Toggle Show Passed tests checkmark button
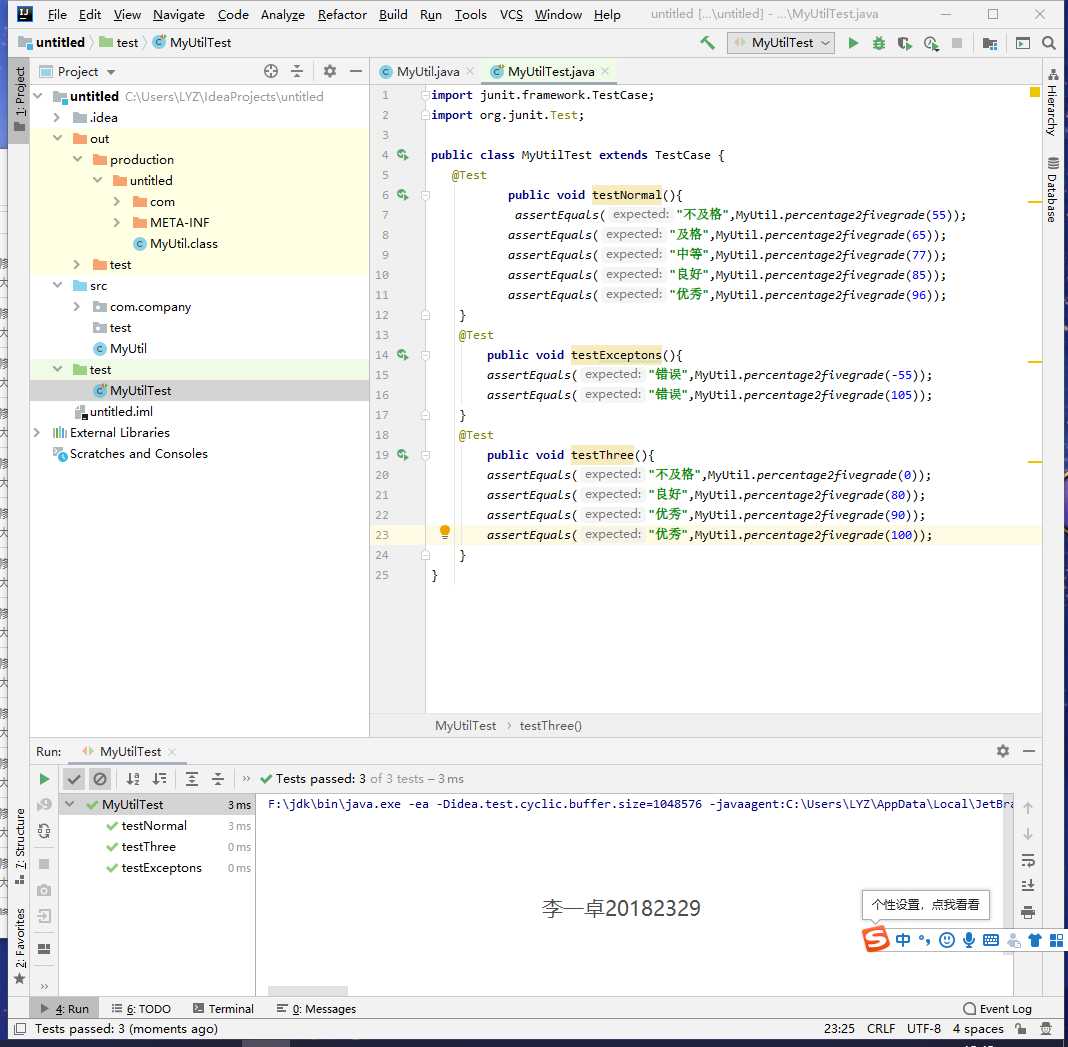 coord(74,779)
